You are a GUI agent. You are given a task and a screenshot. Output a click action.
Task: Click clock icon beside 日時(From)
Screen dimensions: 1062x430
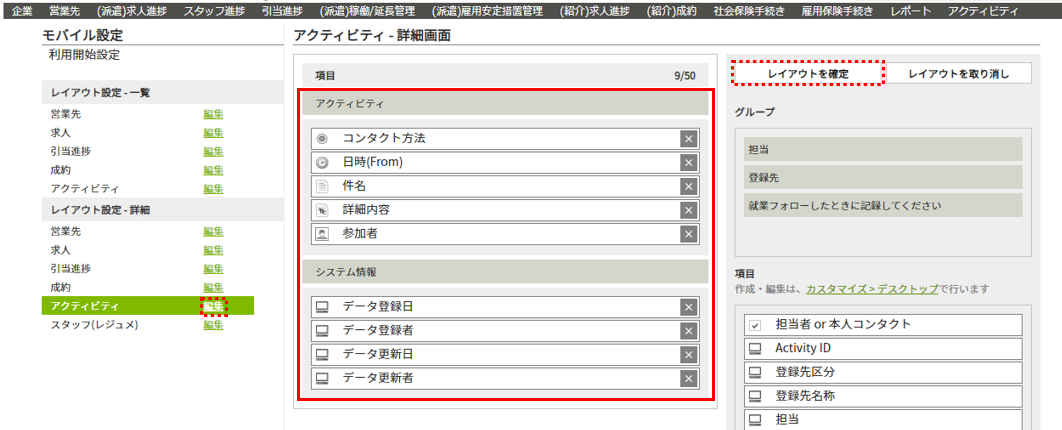[x=322, y=163]
